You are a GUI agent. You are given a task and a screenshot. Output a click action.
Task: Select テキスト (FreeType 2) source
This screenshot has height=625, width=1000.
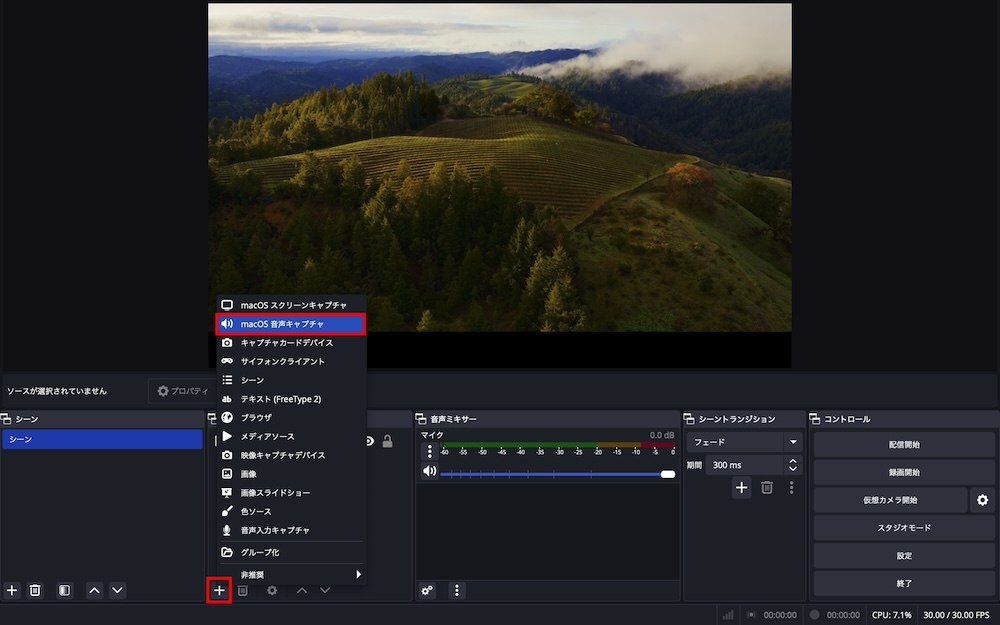pos(291,399)
